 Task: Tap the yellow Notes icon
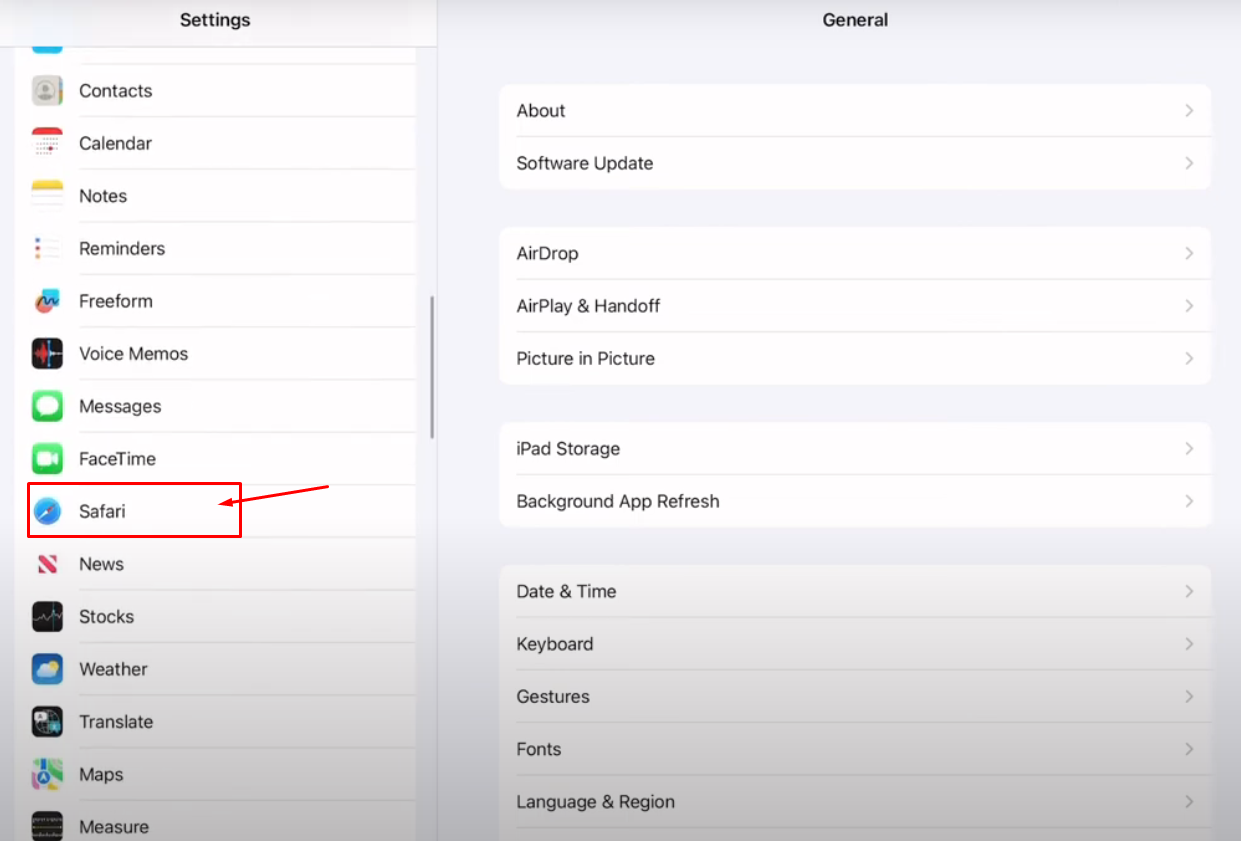coord(47,196)
